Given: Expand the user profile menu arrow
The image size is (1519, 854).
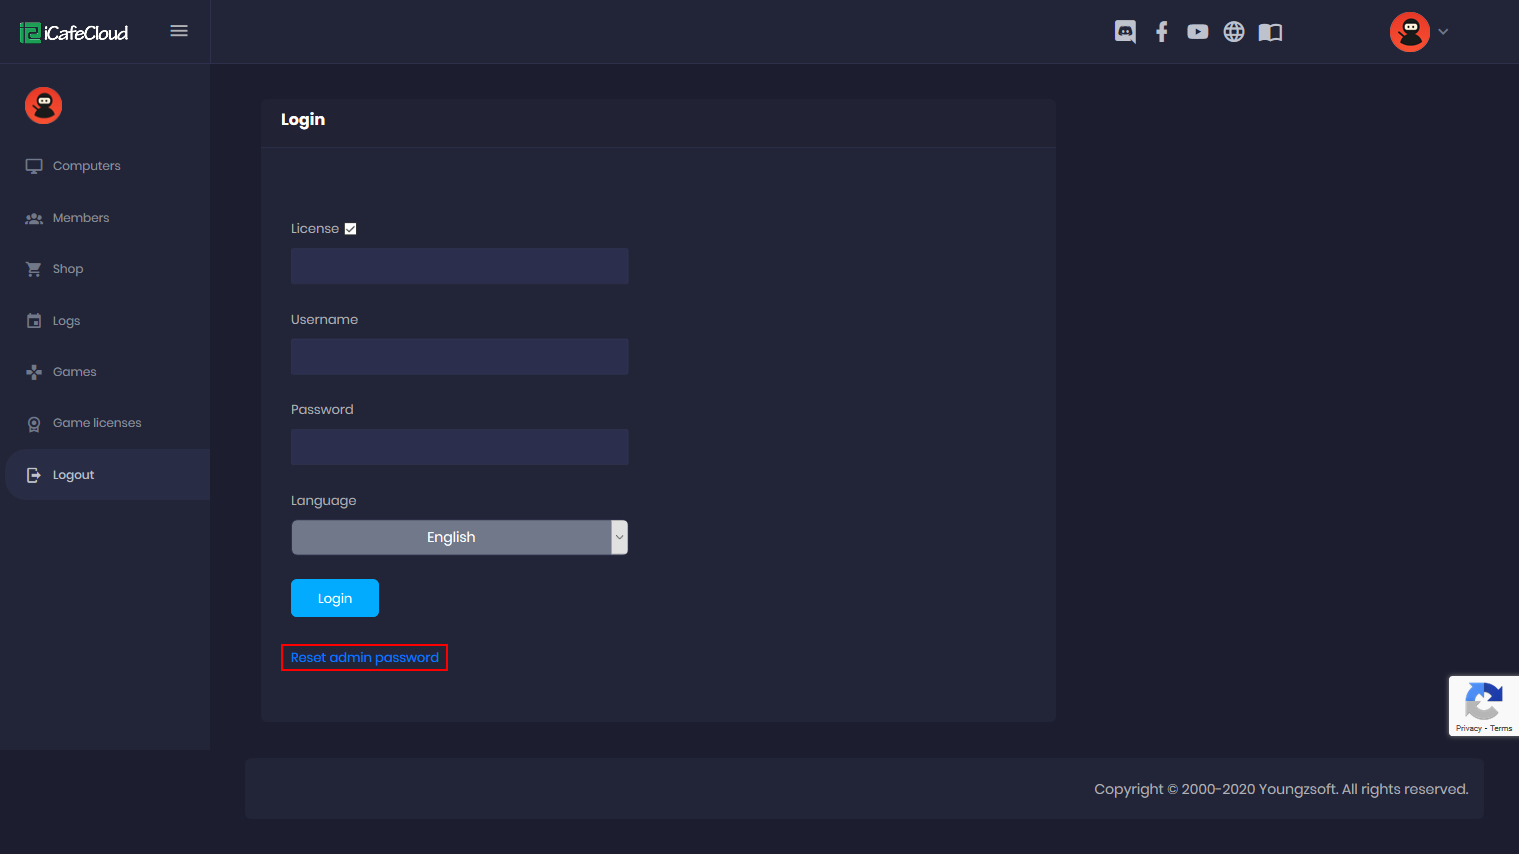Looking at the screenshot, I should tap(1443, 32).
